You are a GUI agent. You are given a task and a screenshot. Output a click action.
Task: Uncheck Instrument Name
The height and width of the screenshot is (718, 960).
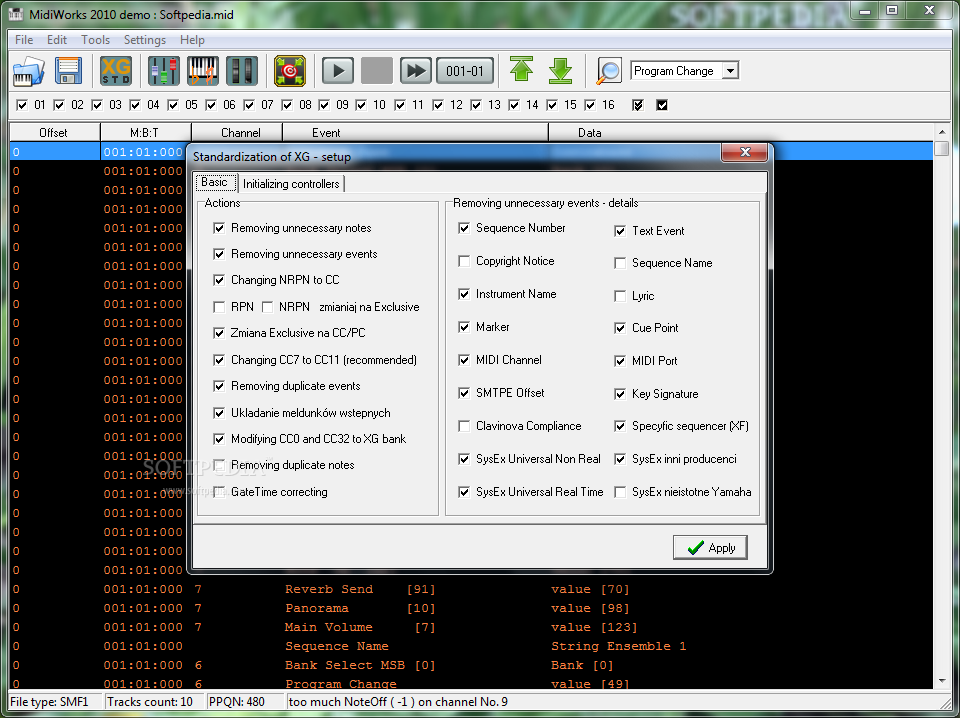464,294
